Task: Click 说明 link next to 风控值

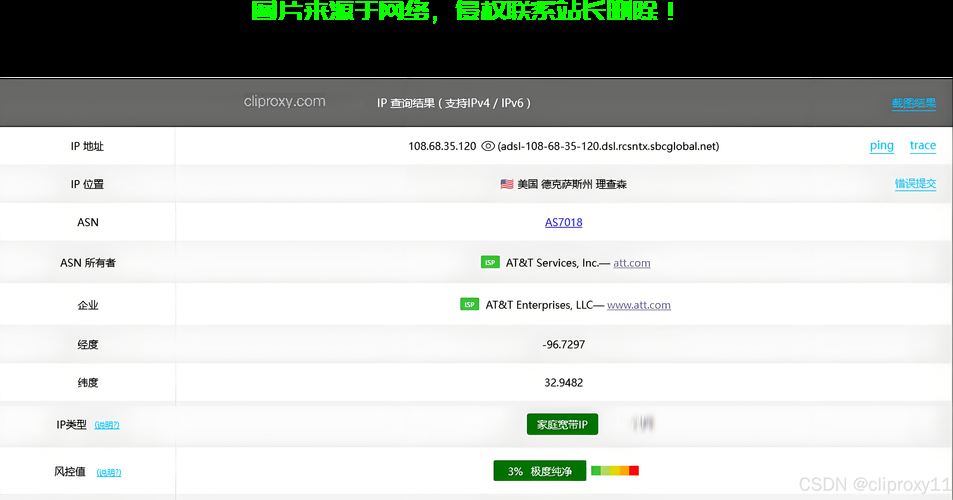Action: (x=109, y=473)
